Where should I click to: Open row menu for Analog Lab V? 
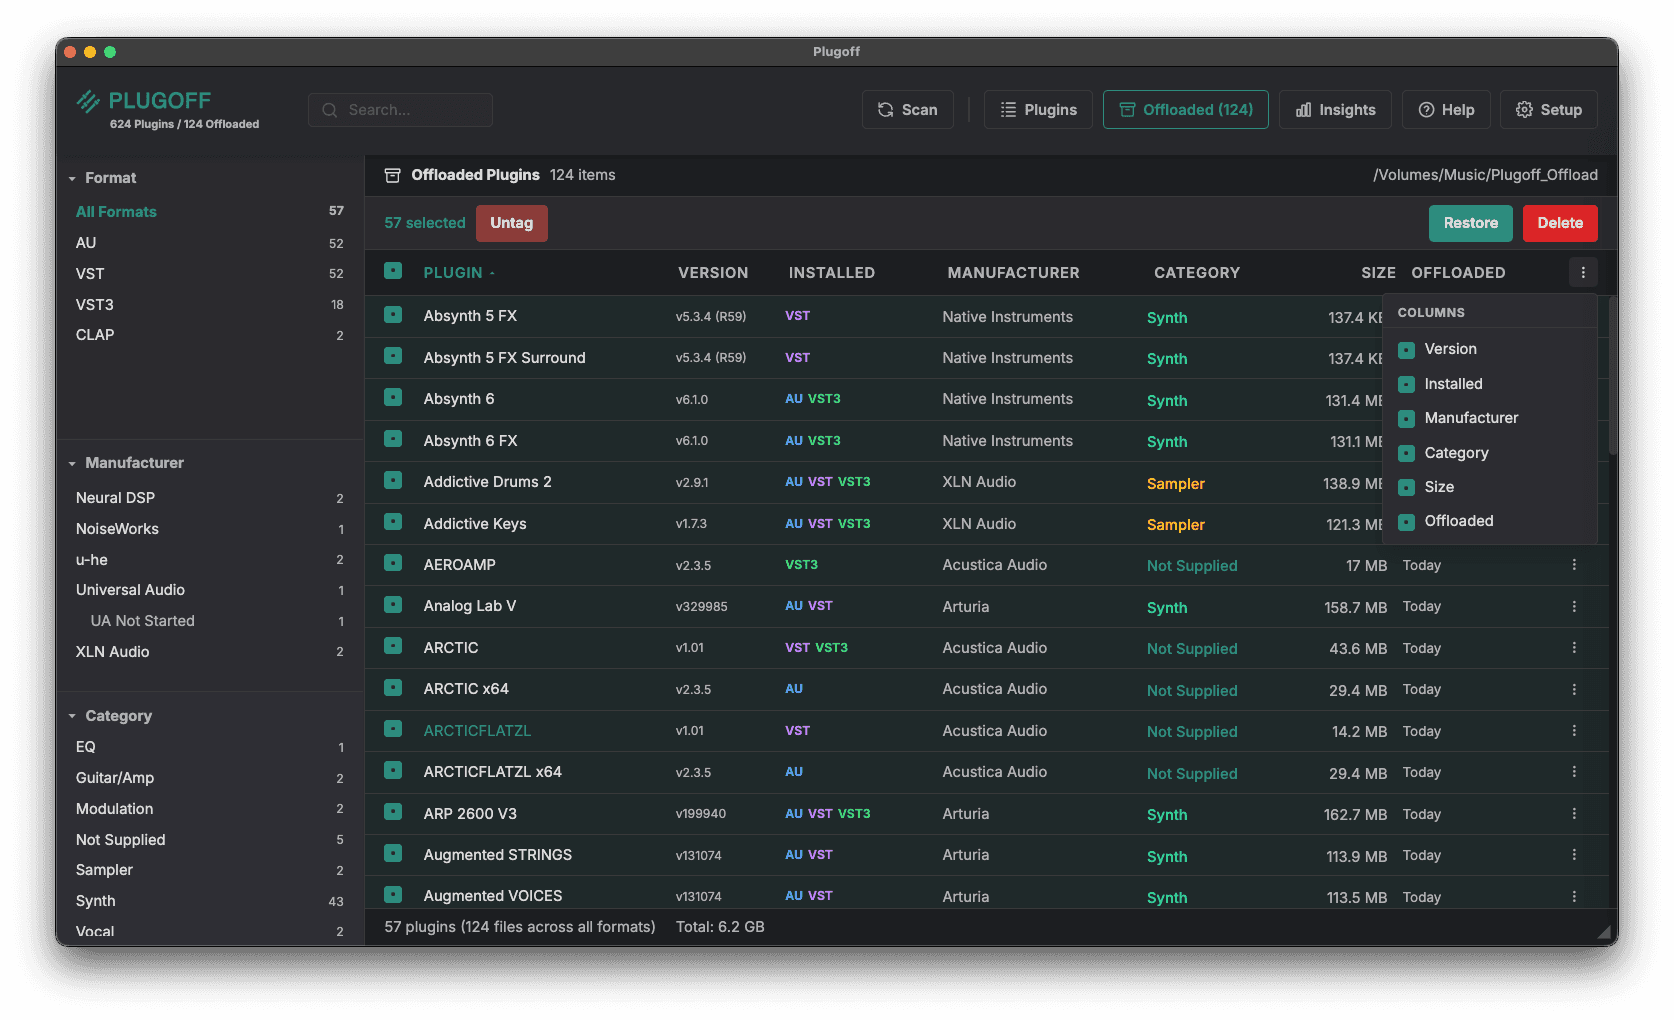point(1574,607)
